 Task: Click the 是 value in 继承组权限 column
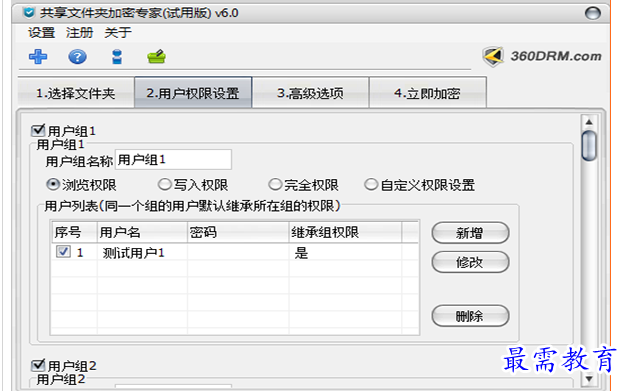[301, 253]
